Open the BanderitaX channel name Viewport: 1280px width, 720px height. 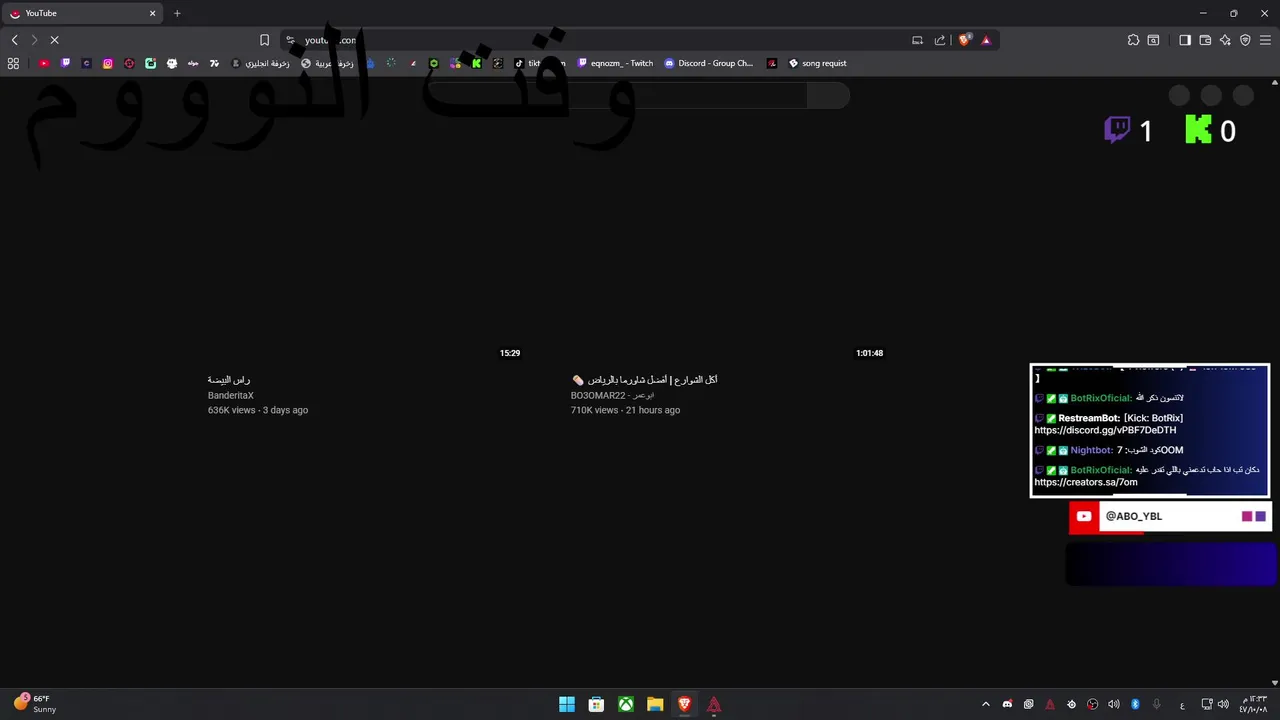tap(231, 396)
